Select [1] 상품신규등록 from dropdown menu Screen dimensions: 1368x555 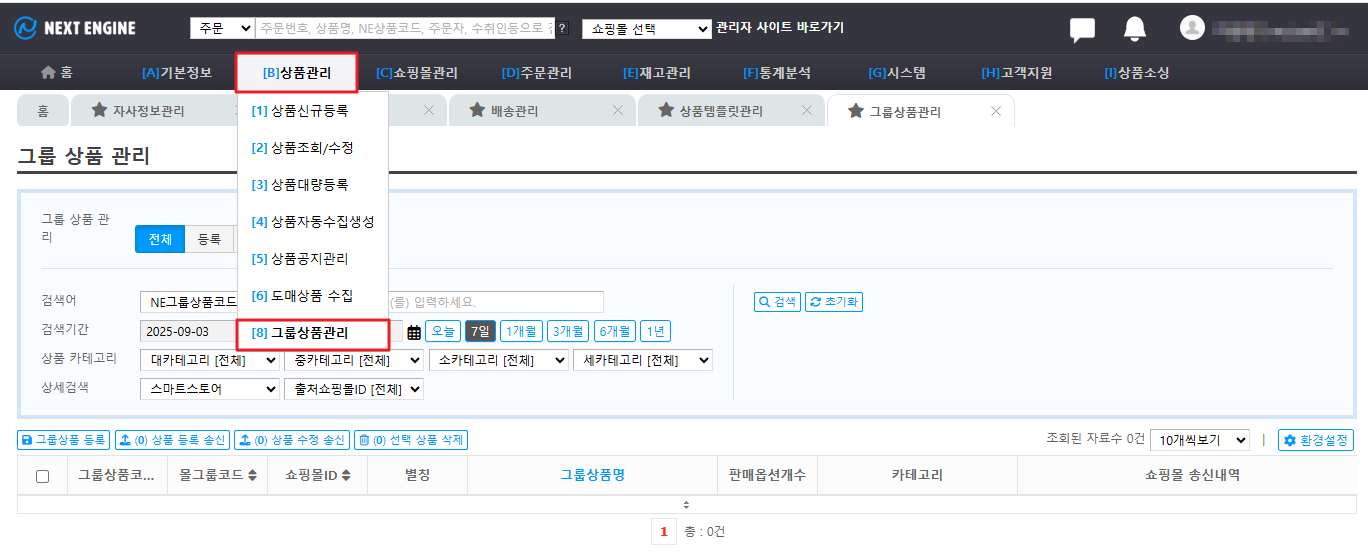pos(312,110)
